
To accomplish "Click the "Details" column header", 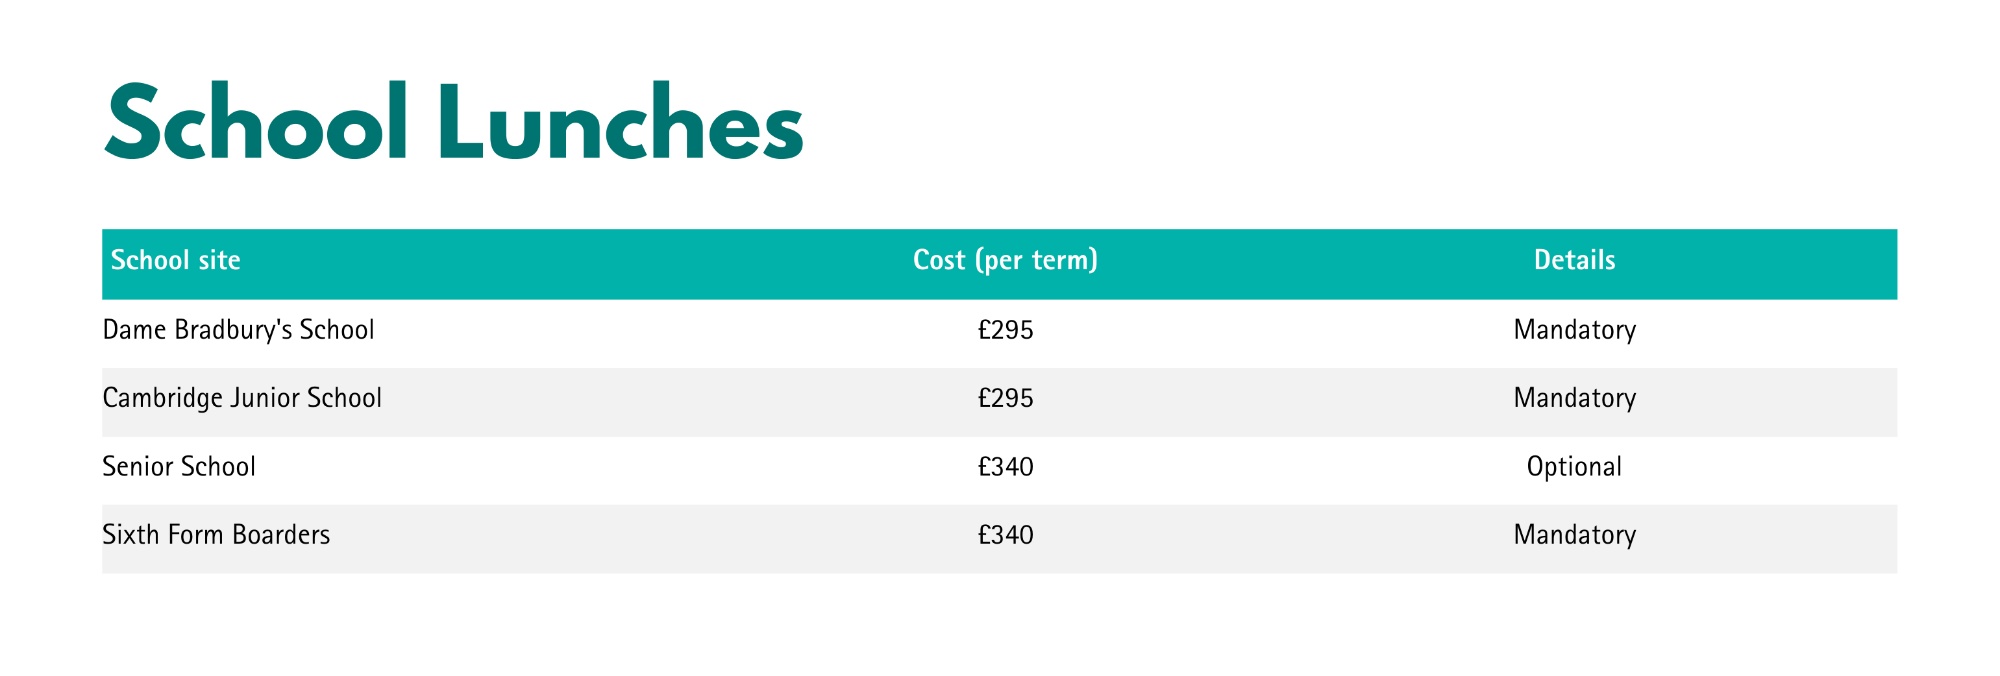I will (1574, 261).
